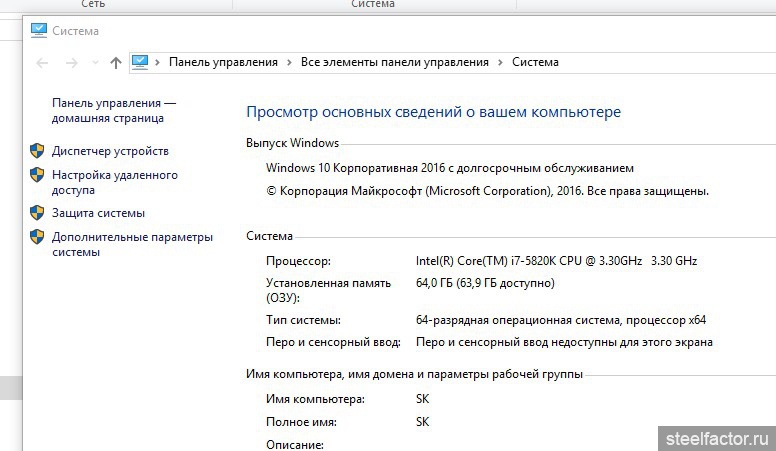The height and width of the screenshot is (451, 776).
Task: Click the computer icon in address bar
Action: pyautogui.click(x=140, y=62)
